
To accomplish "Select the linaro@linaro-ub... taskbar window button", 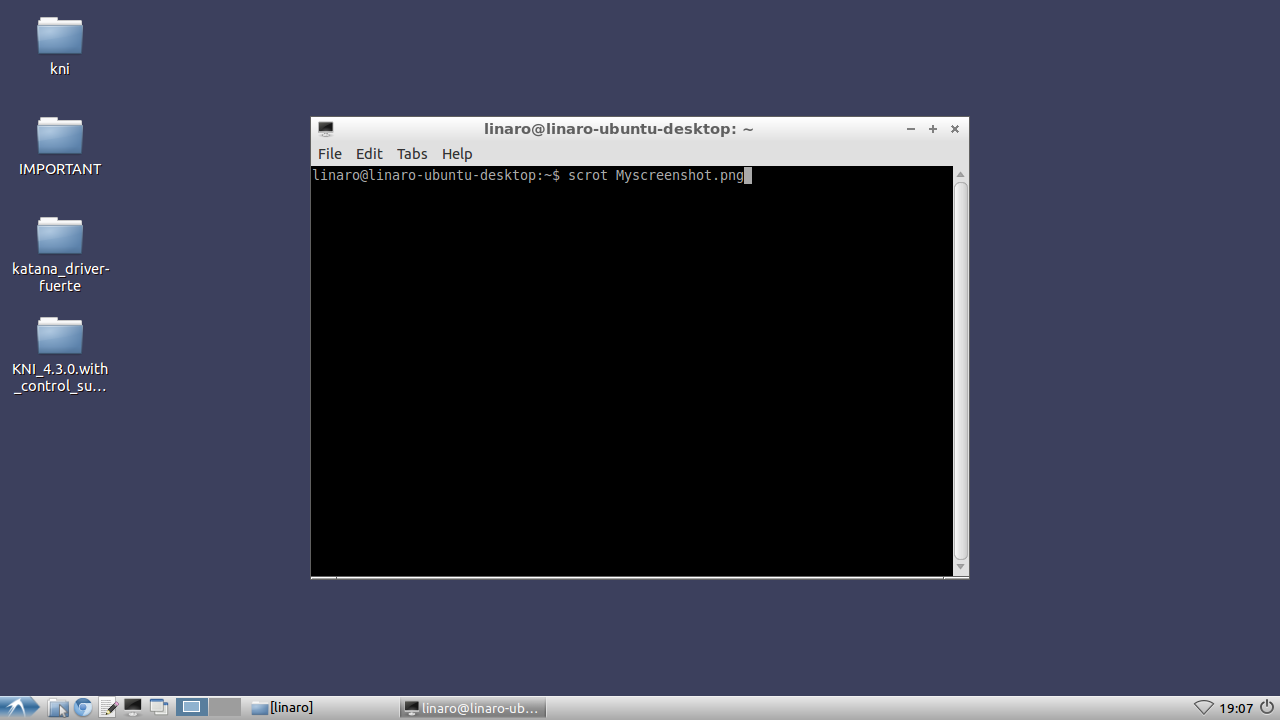I will (473, 708).
